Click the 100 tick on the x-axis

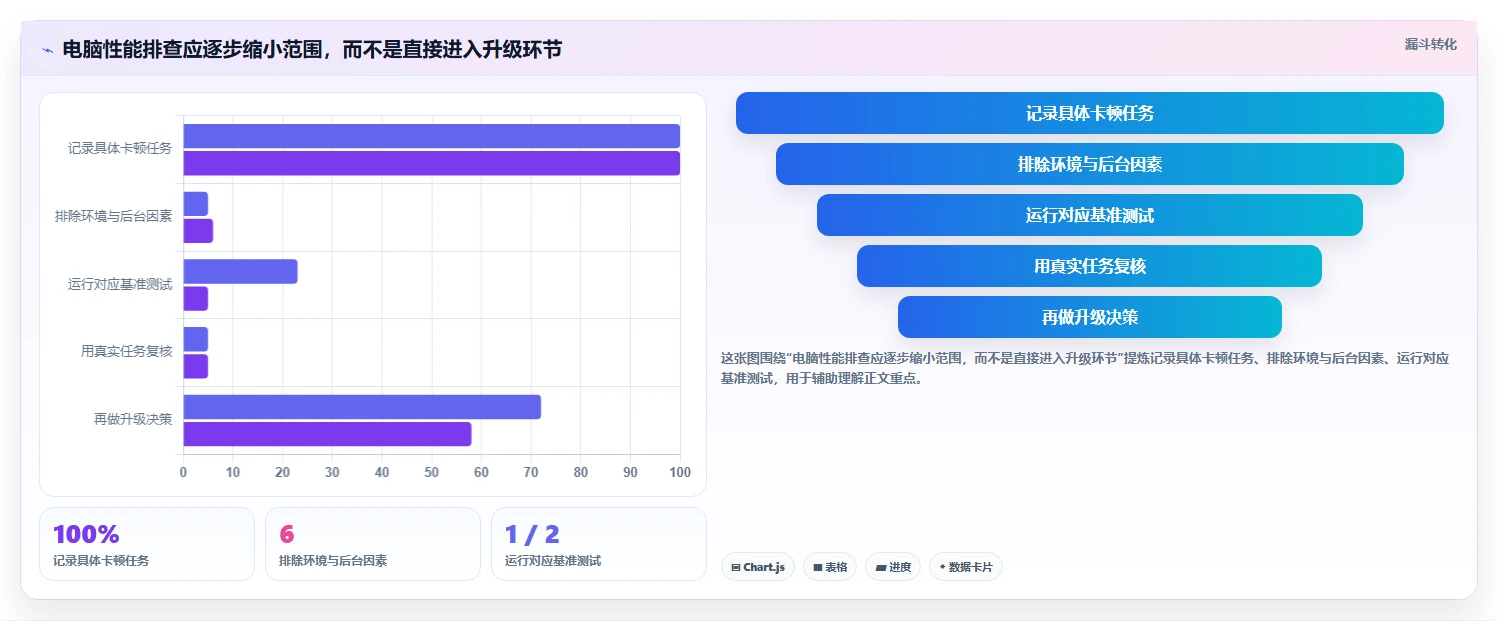[680, 472]
